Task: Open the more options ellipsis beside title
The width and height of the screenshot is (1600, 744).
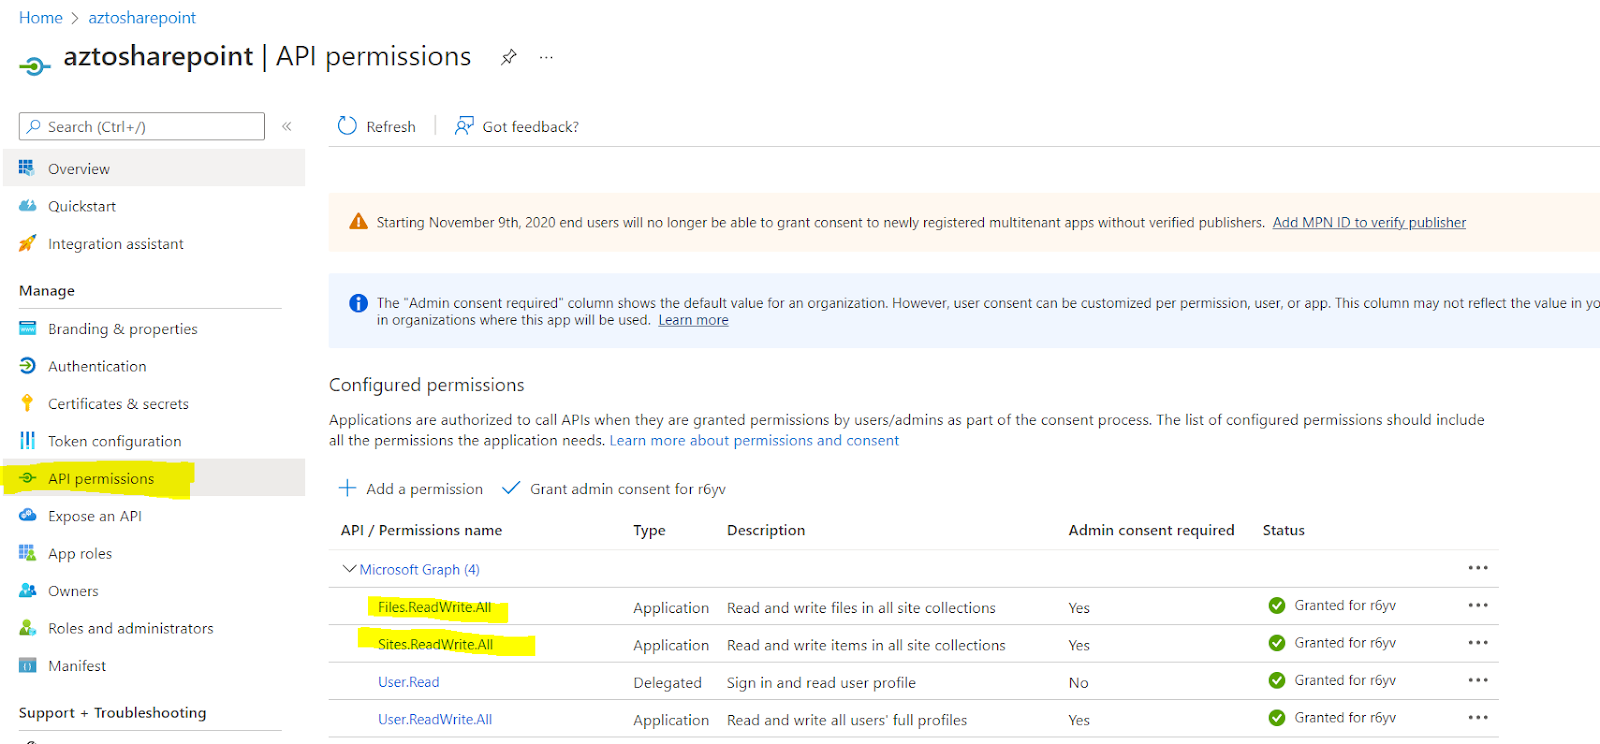Action: click(x=546, y=57)
